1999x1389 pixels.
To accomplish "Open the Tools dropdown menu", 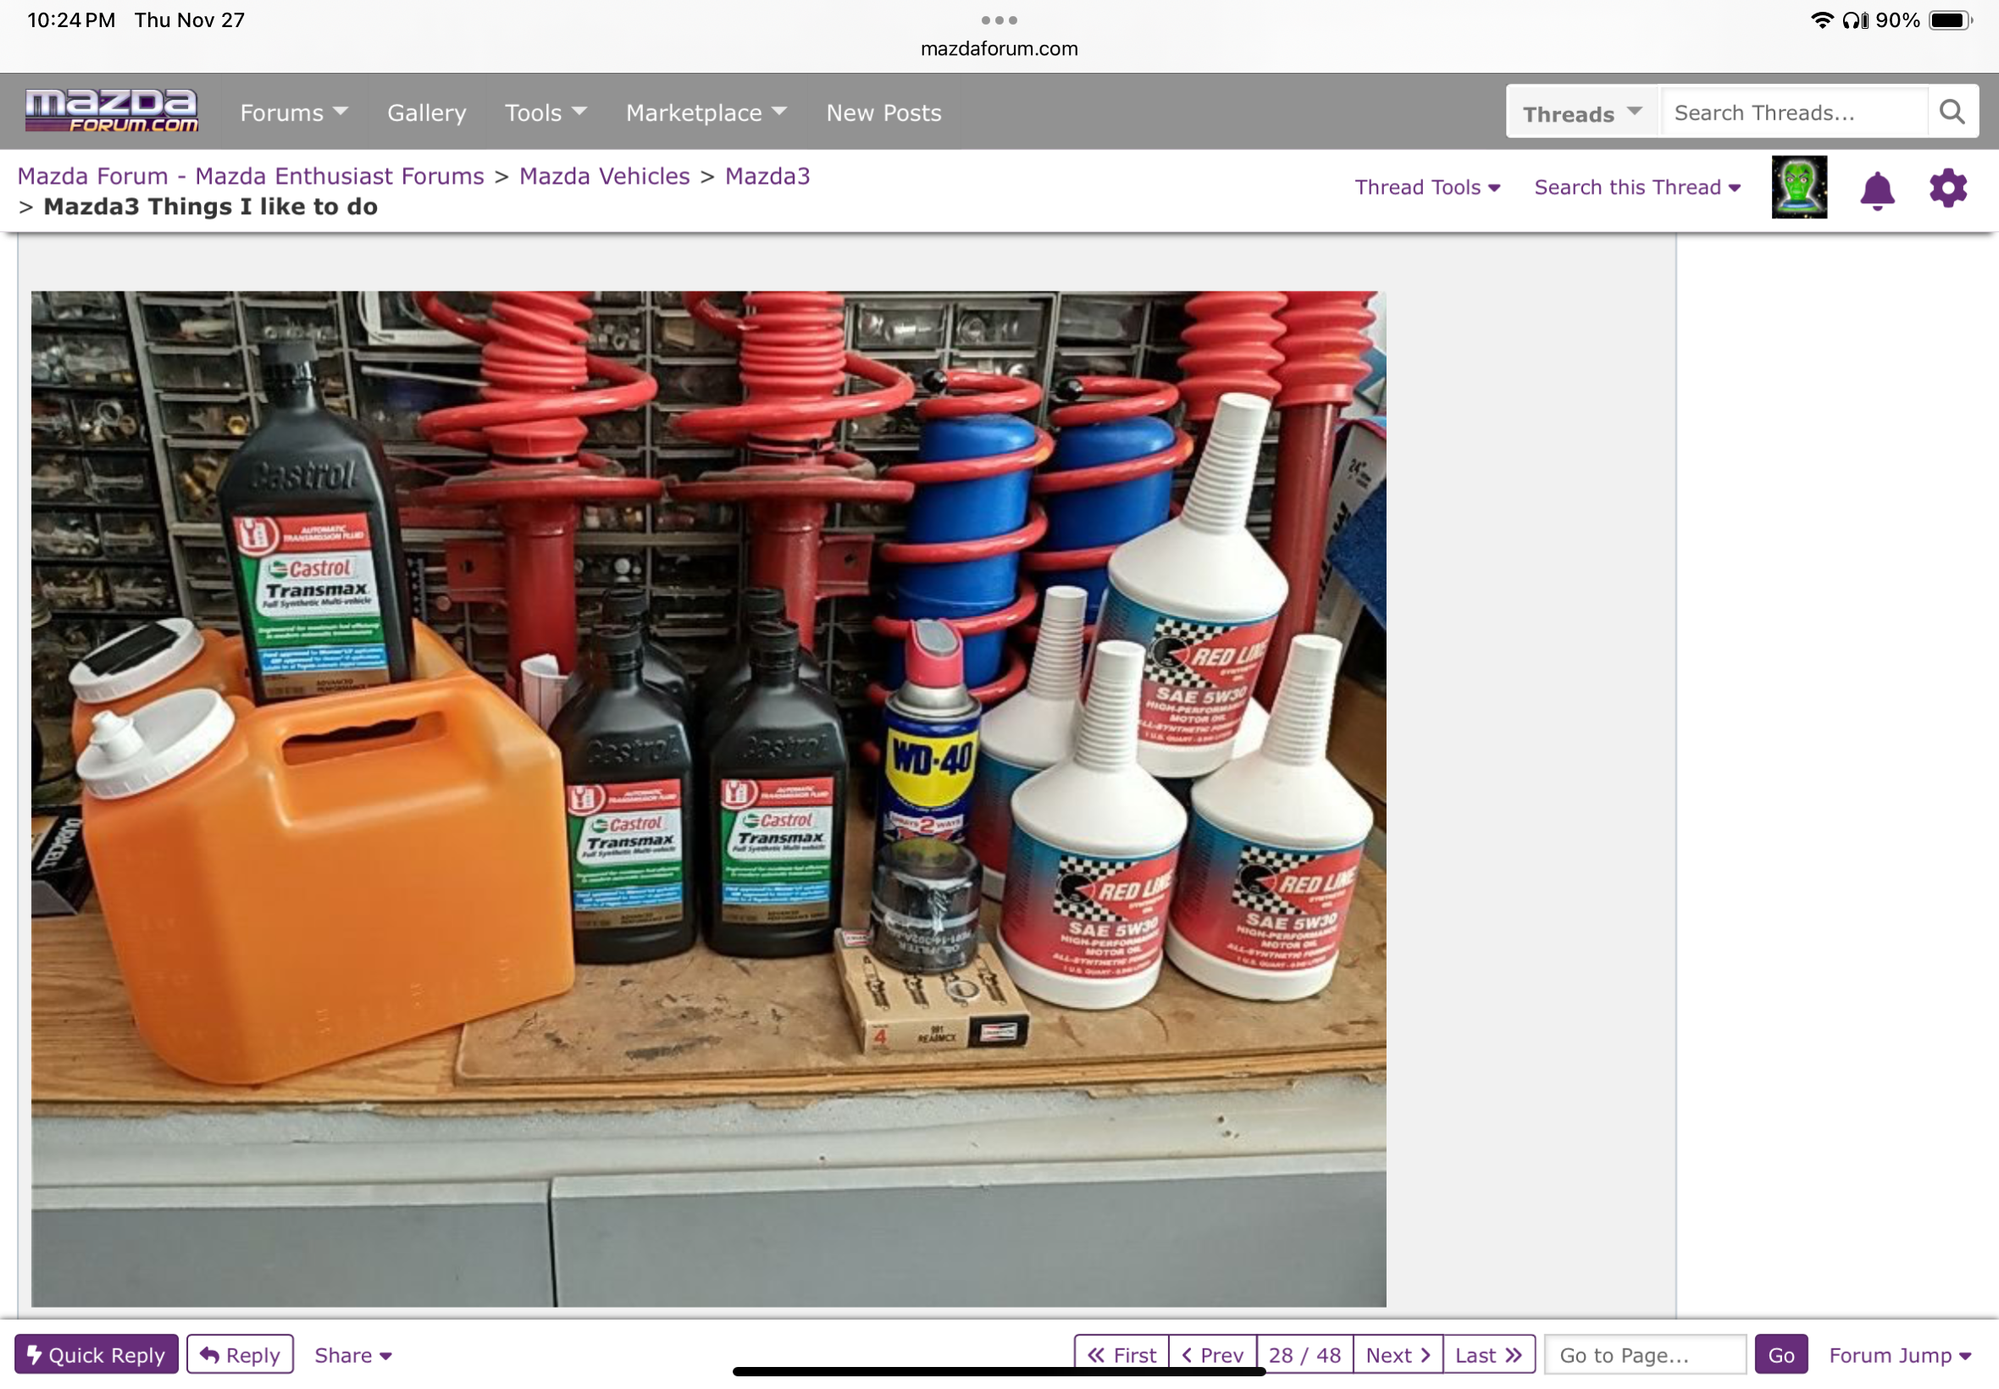I will [x=545, y=112].
